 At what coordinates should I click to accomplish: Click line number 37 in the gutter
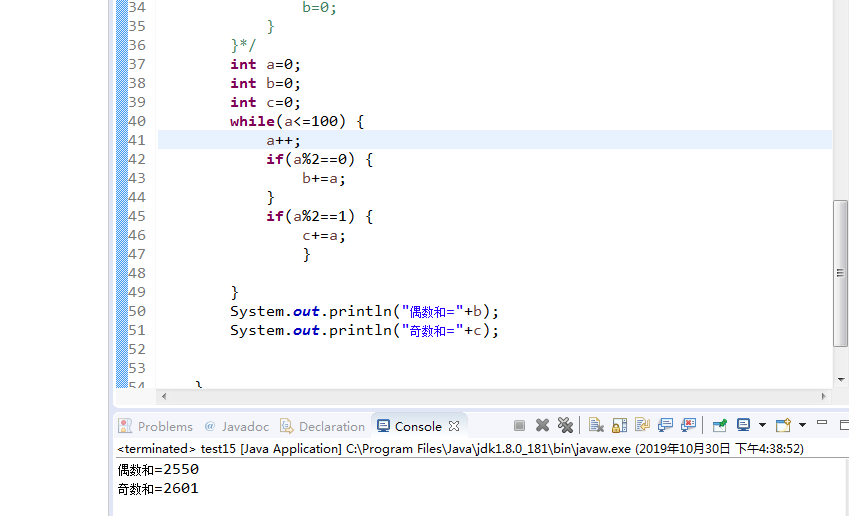[x=137, y=64]
